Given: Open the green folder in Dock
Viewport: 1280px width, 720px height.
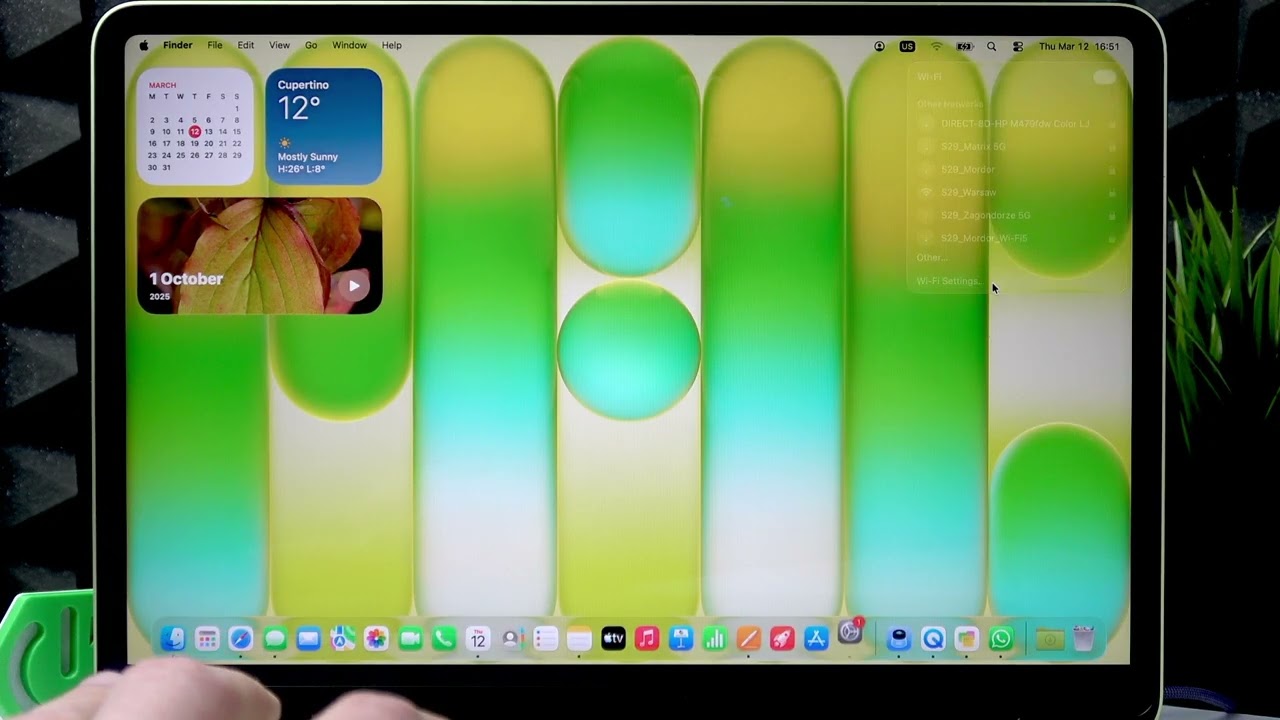Looking at the screenshot, I should tap(1049, 638).
